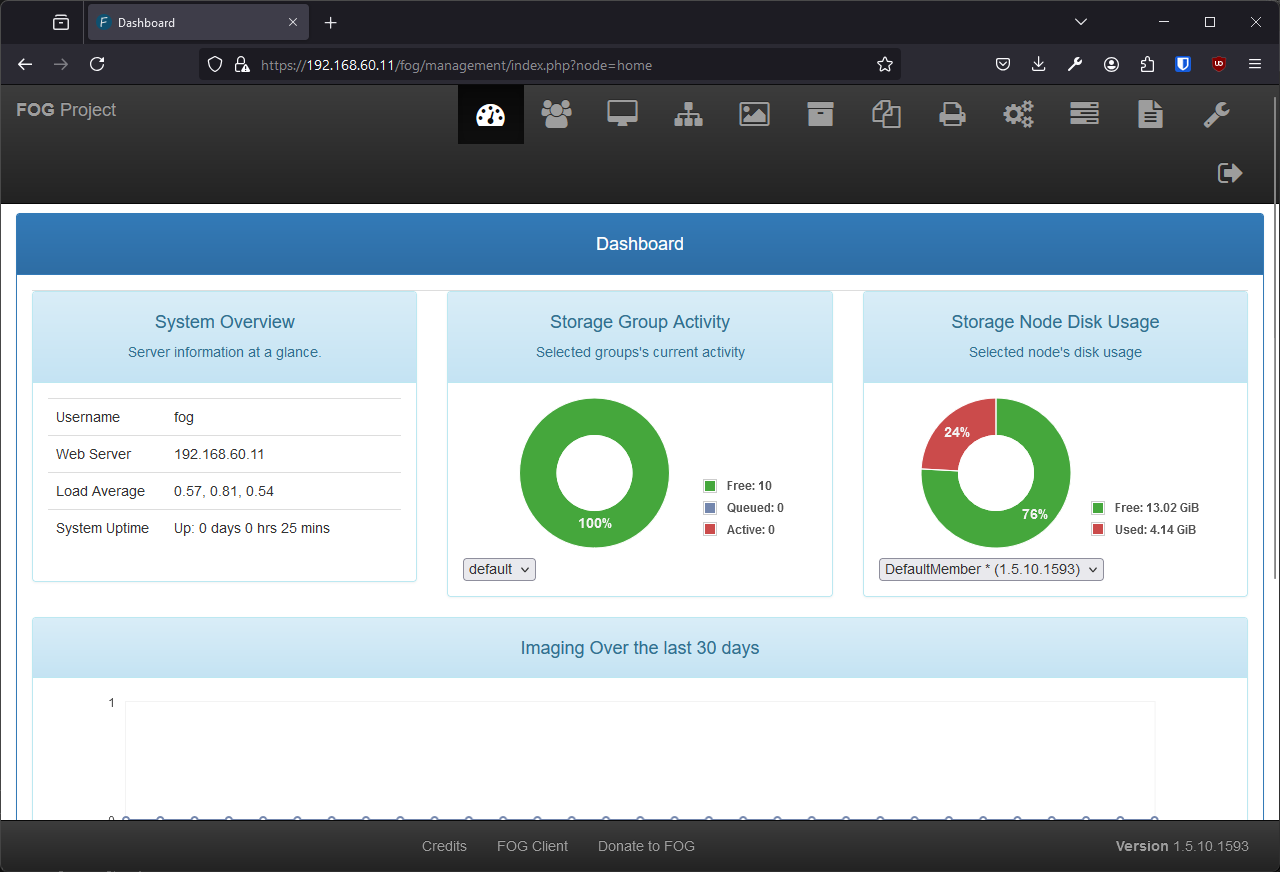Close the Dashboard browser tab

(x=293, y=22)
